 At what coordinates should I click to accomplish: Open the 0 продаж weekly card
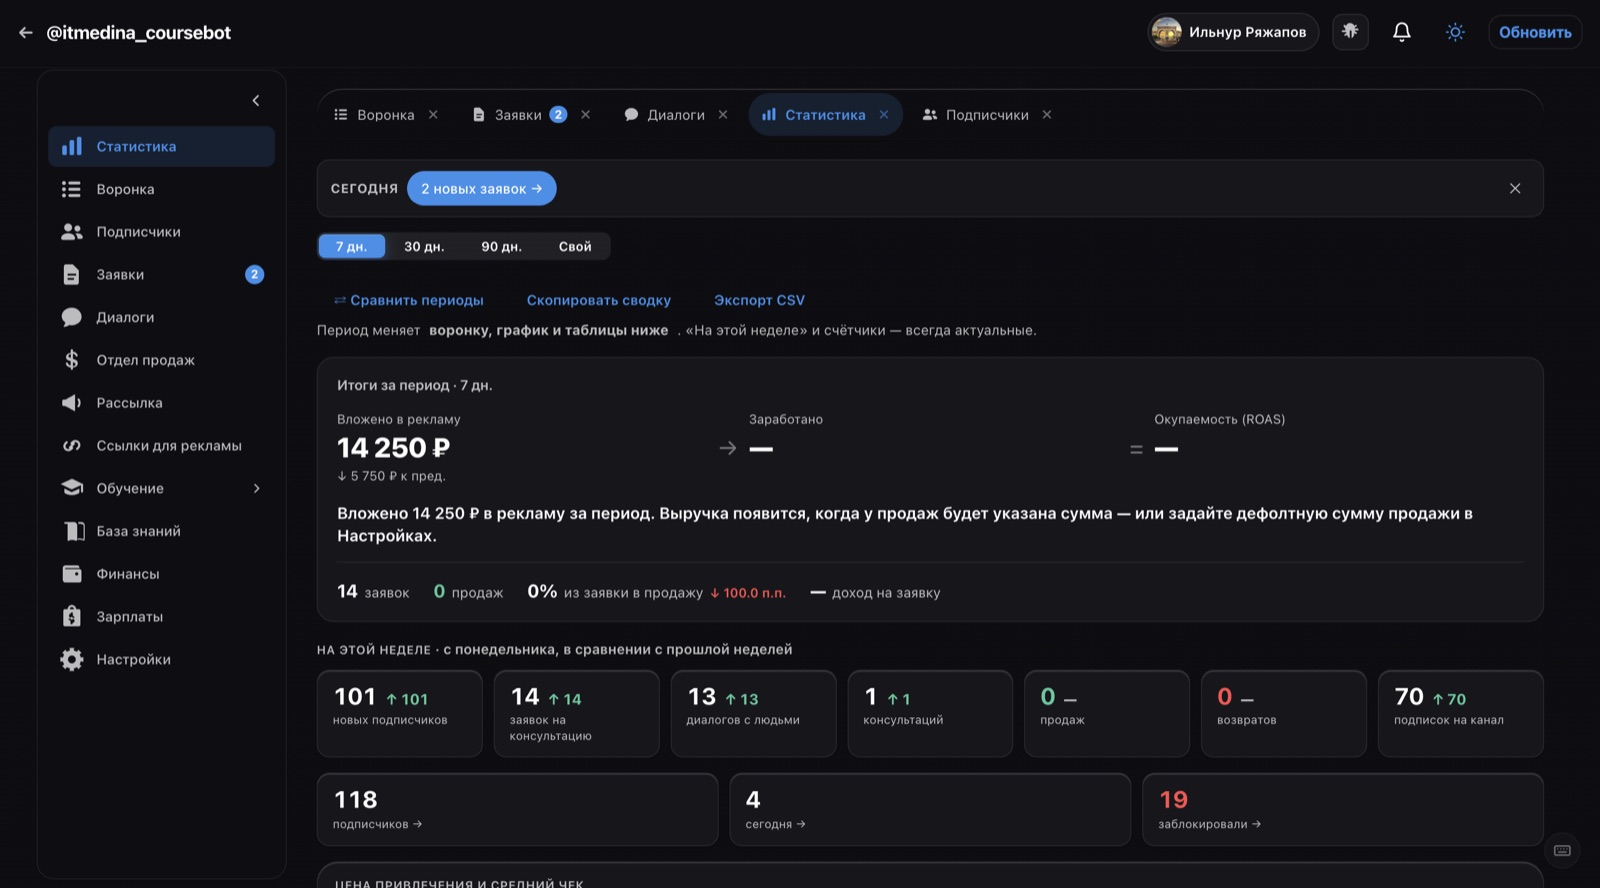coord(1107,714)
